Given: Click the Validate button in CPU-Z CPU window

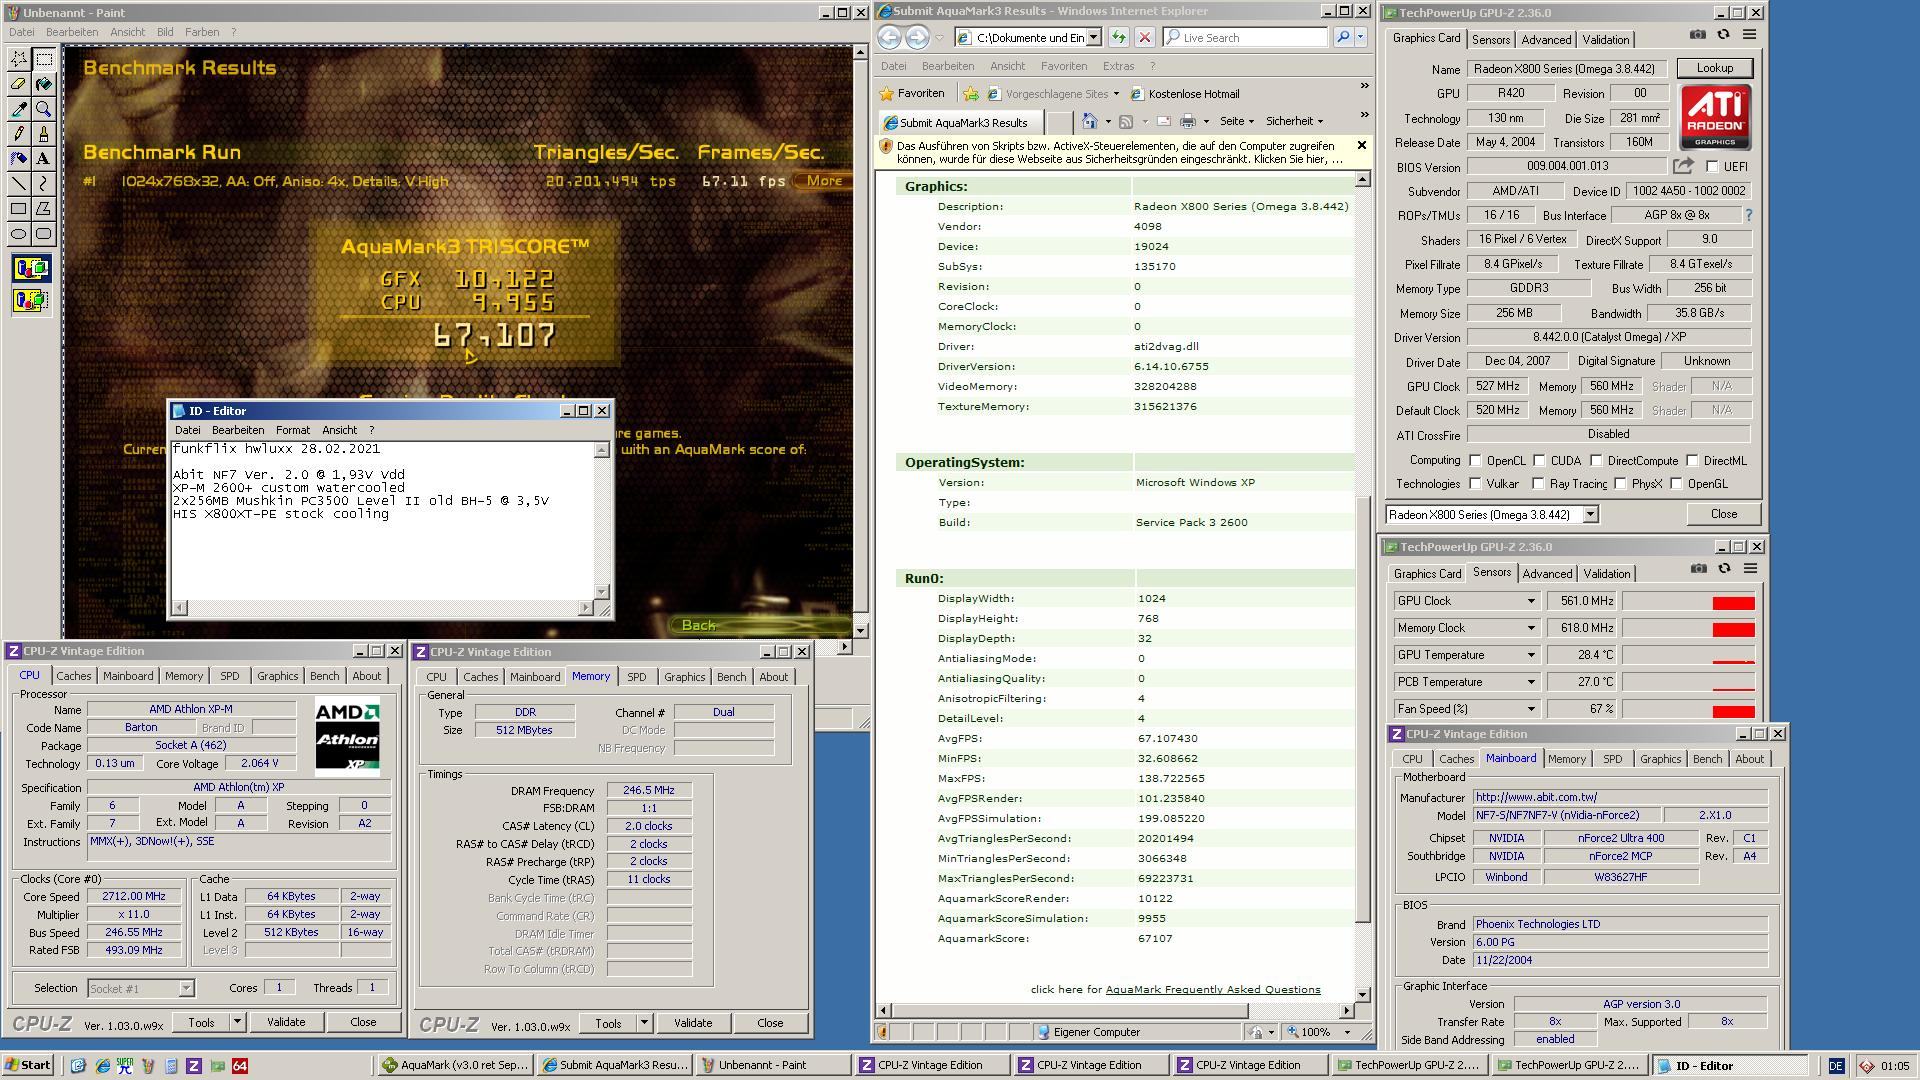Looking at the screenshot, I should pos(286,1022).
